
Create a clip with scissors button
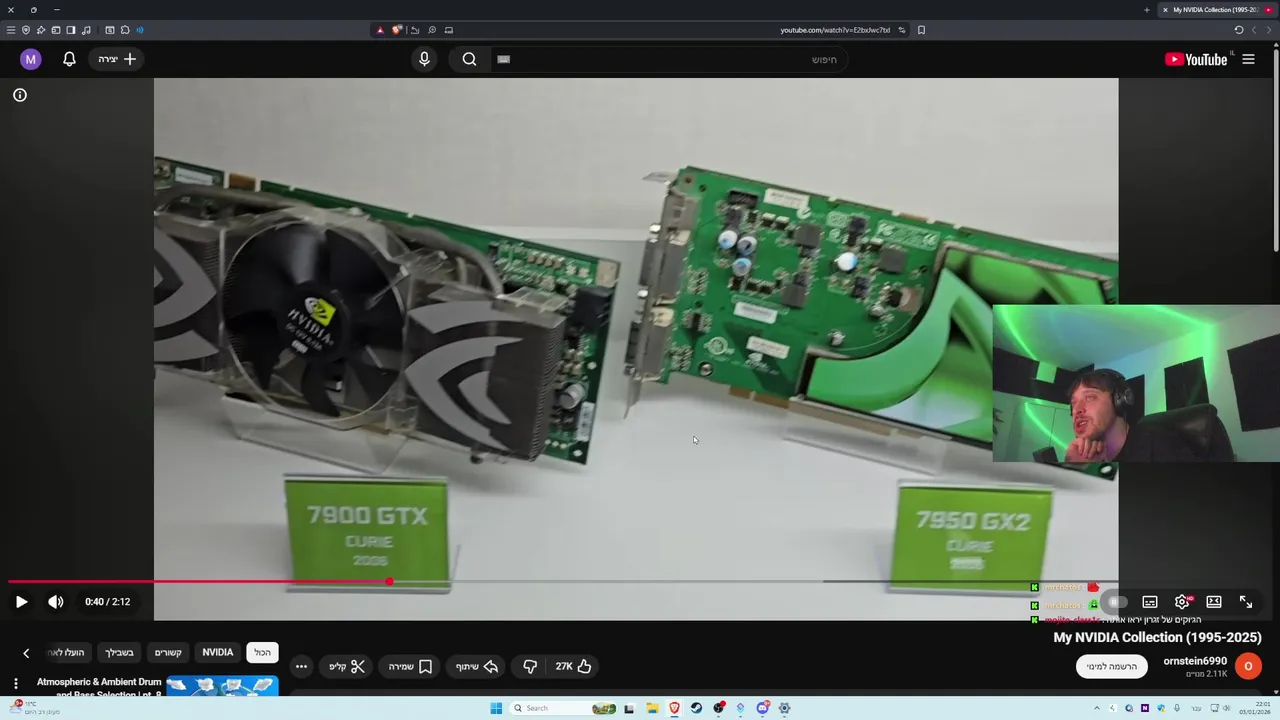347,666
